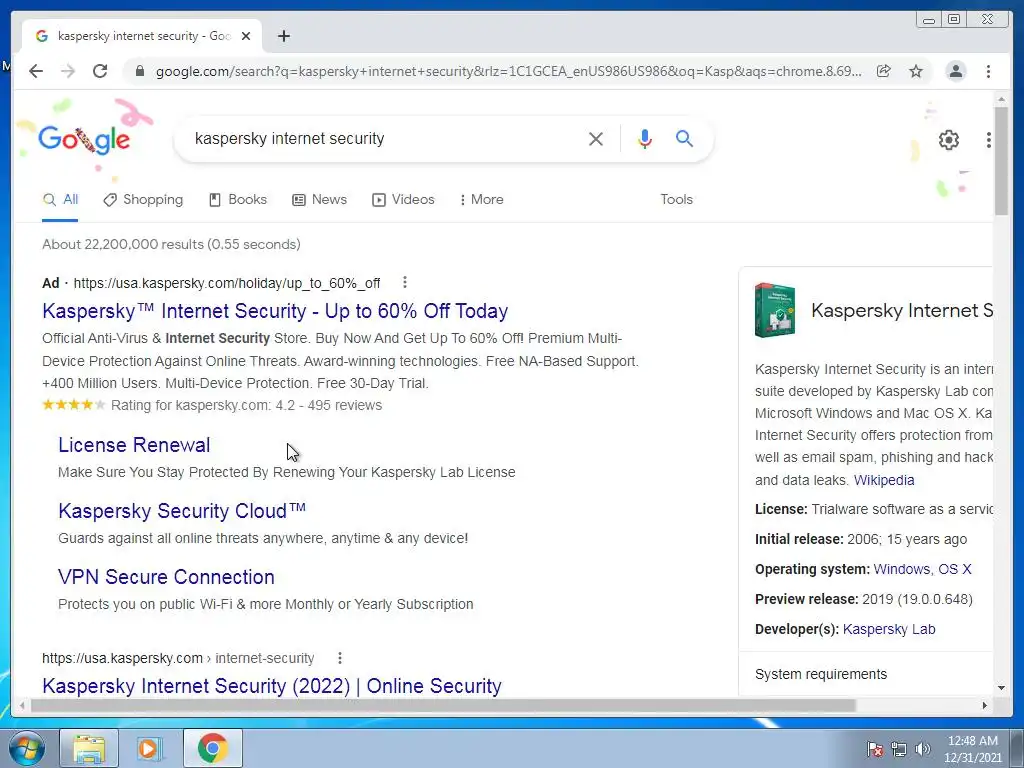Viewport: 1024px width, 768px height.
Task: Open the VPN Secure Connection sitelink
Action: (x=166, y=577)
